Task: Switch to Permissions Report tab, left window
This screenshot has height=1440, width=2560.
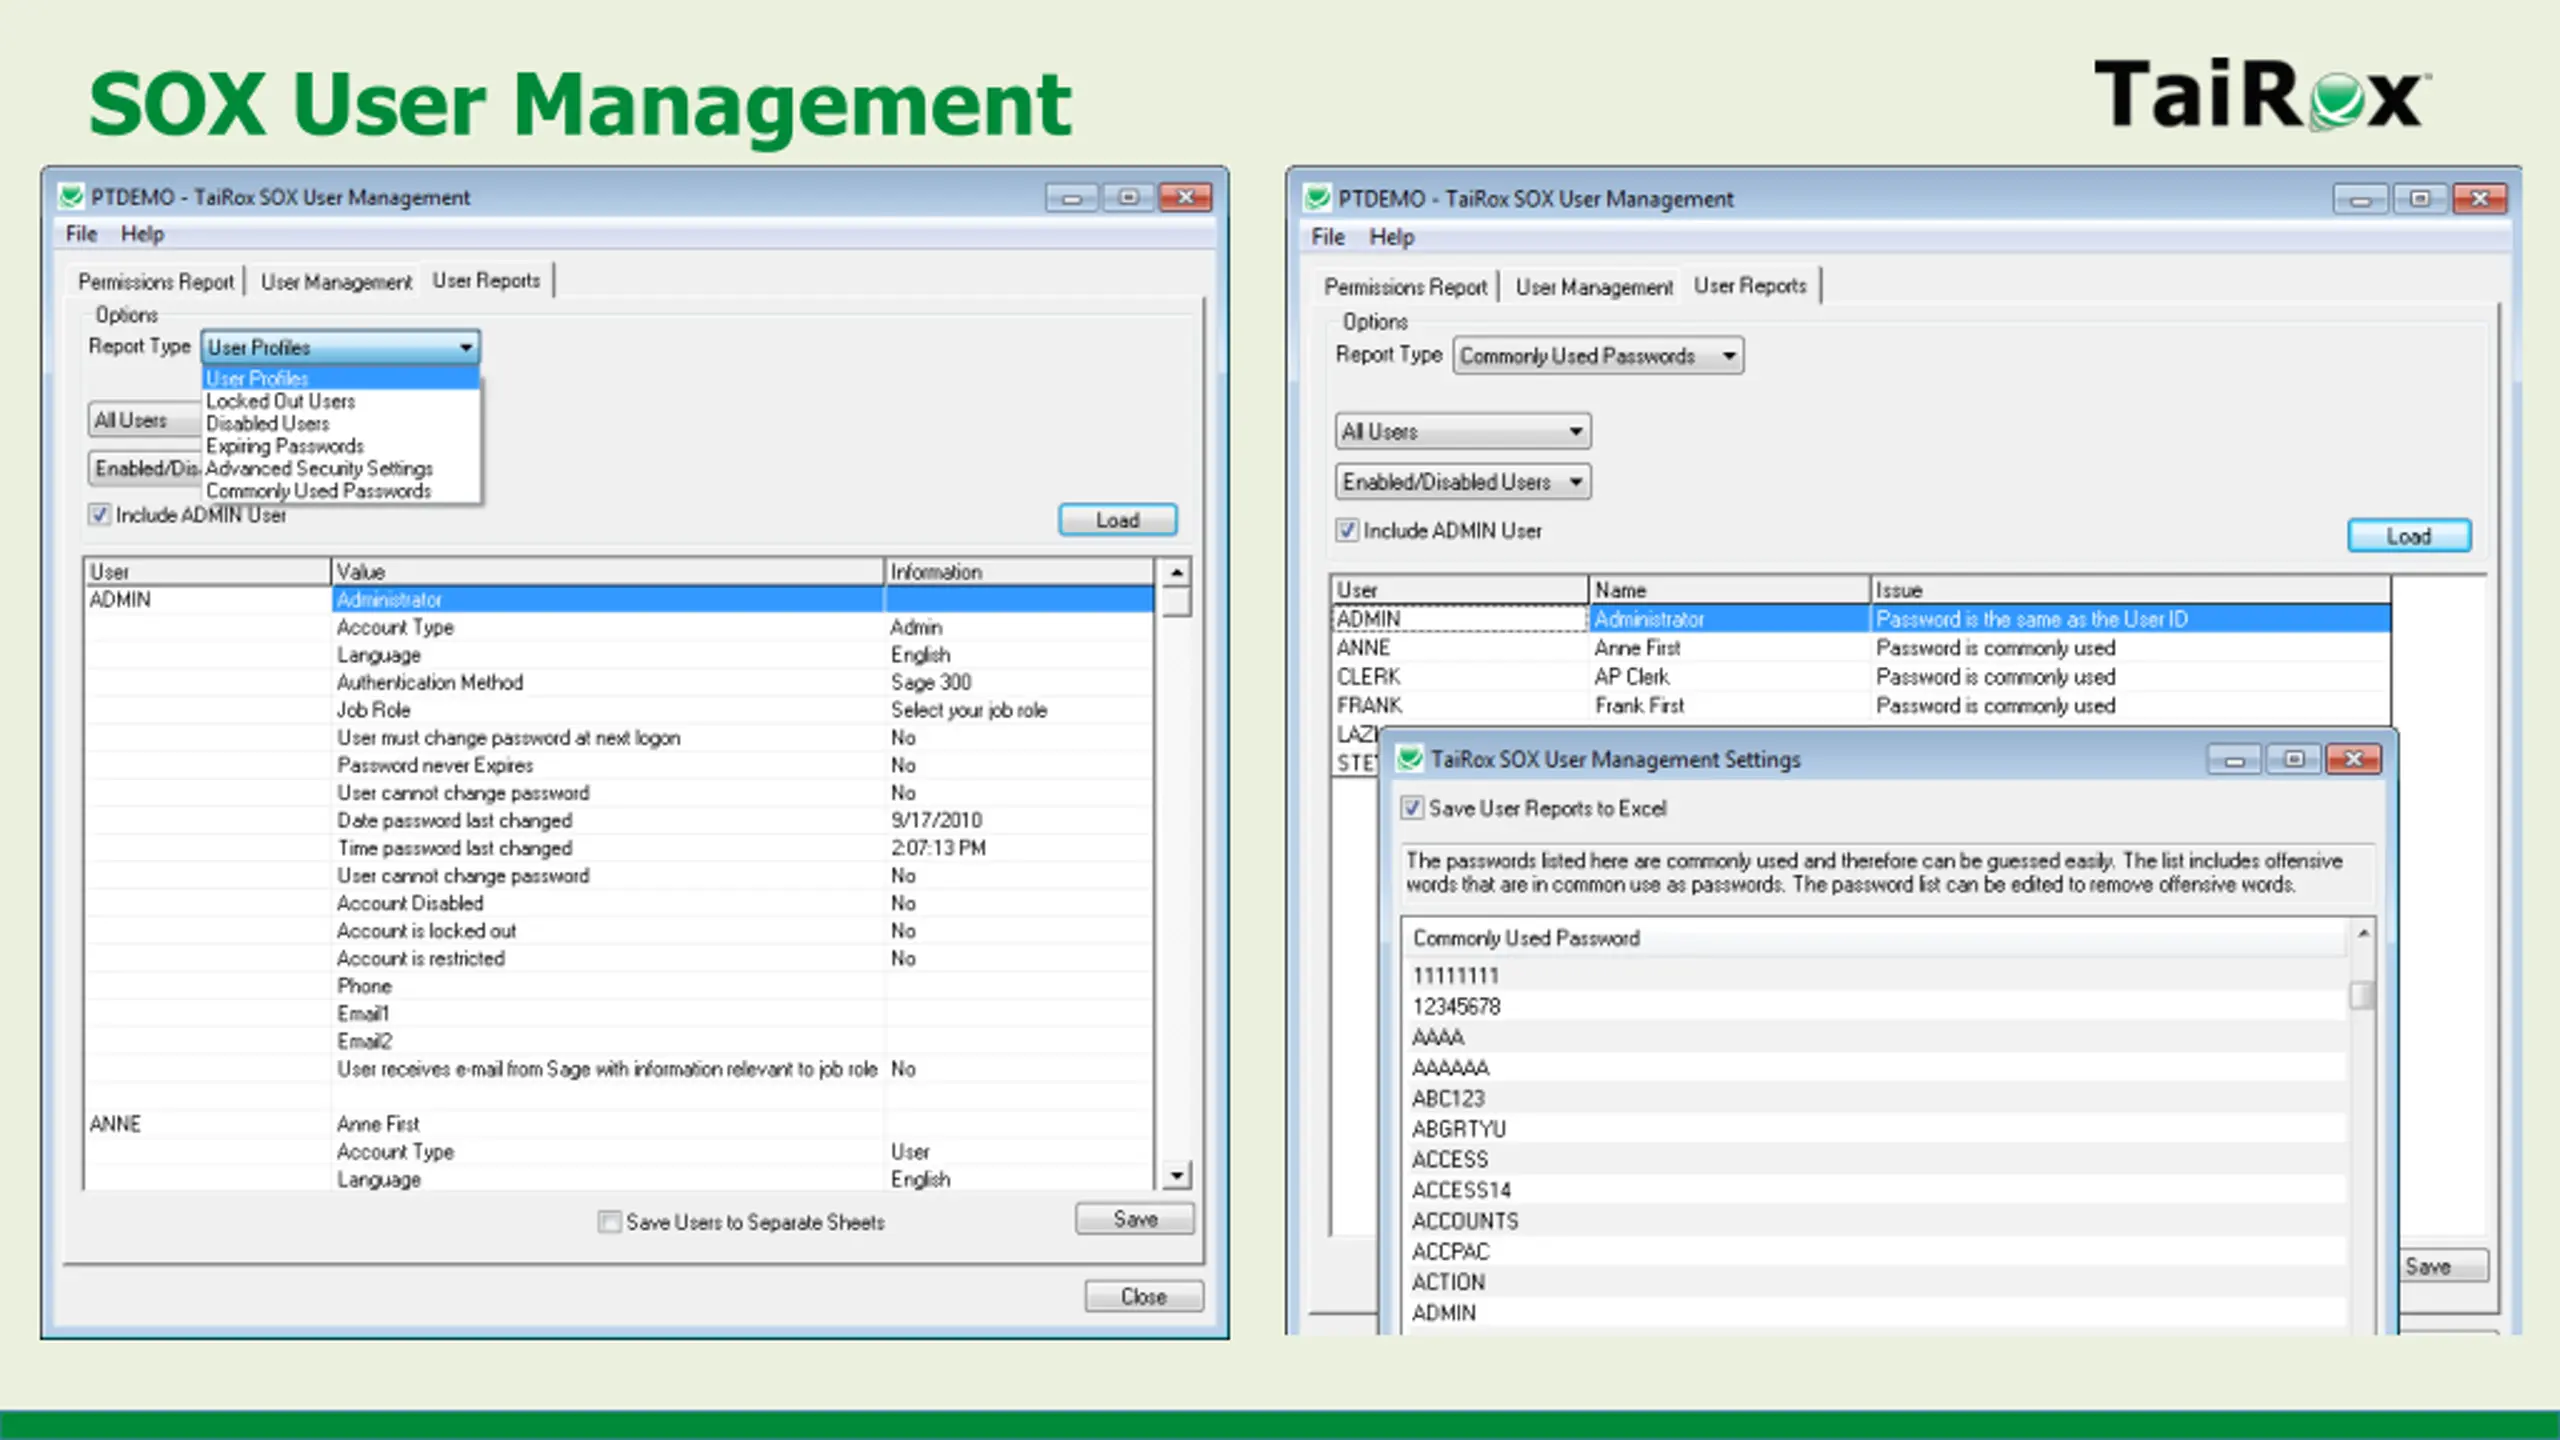Action: point(156,282)
